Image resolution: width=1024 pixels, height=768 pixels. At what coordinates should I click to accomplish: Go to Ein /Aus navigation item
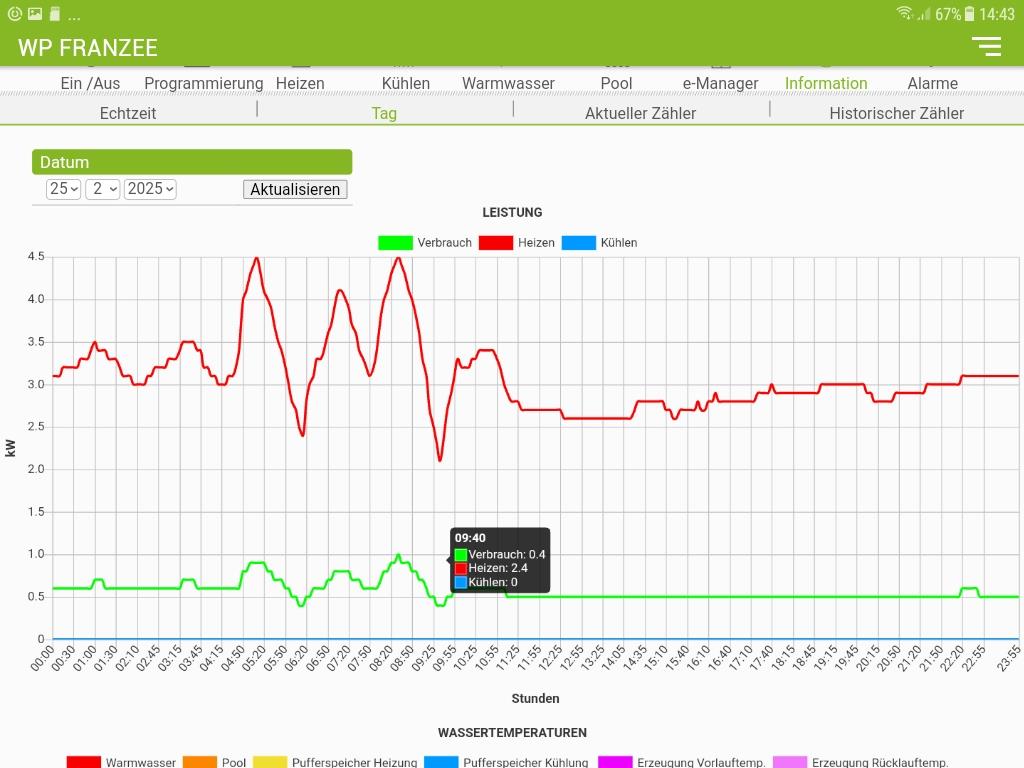click(90, 83)
